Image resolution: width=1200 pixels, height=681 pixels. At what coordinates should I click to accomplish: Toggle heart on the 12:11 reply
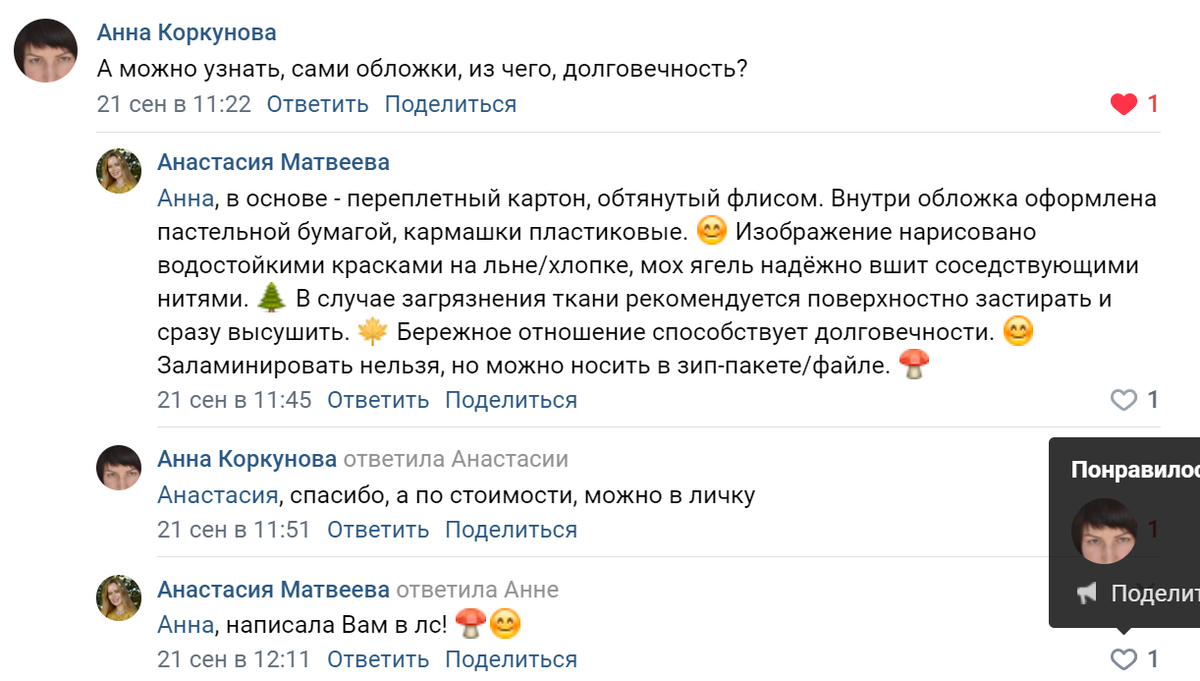click(1124, 659)
